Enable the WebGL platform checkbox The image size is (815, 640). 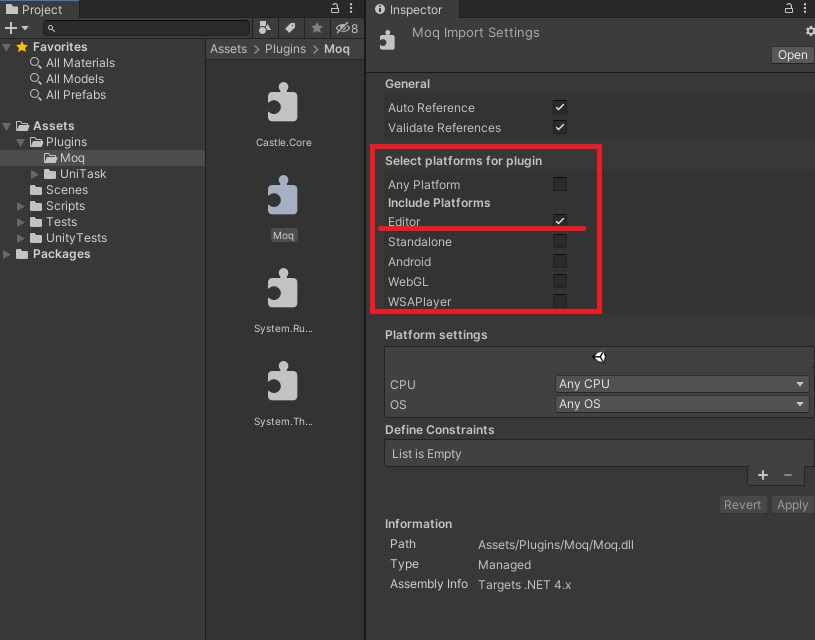click(560, 281)
